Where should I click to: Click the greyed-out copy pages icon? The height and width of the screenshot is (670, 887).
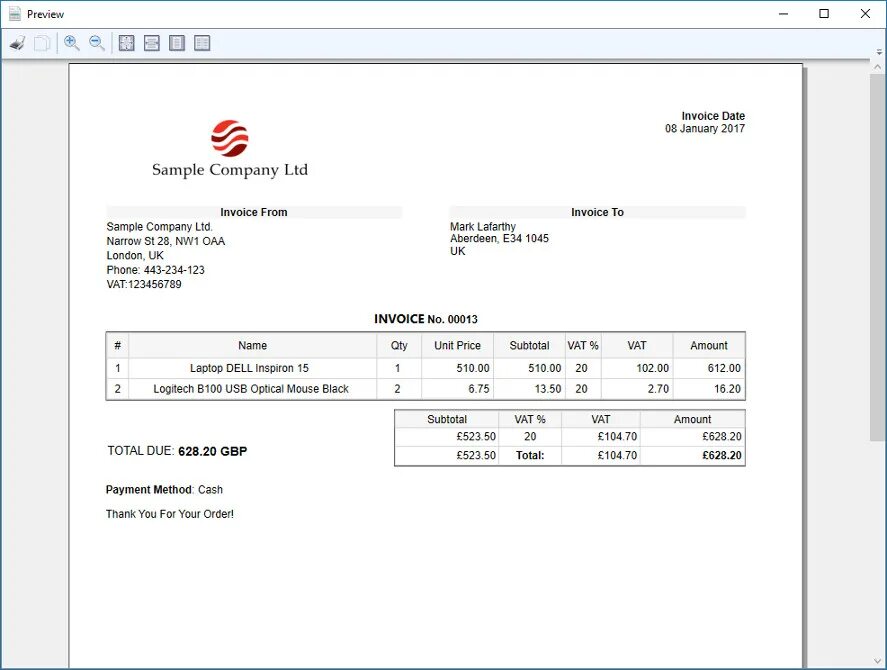coord(42,43)
